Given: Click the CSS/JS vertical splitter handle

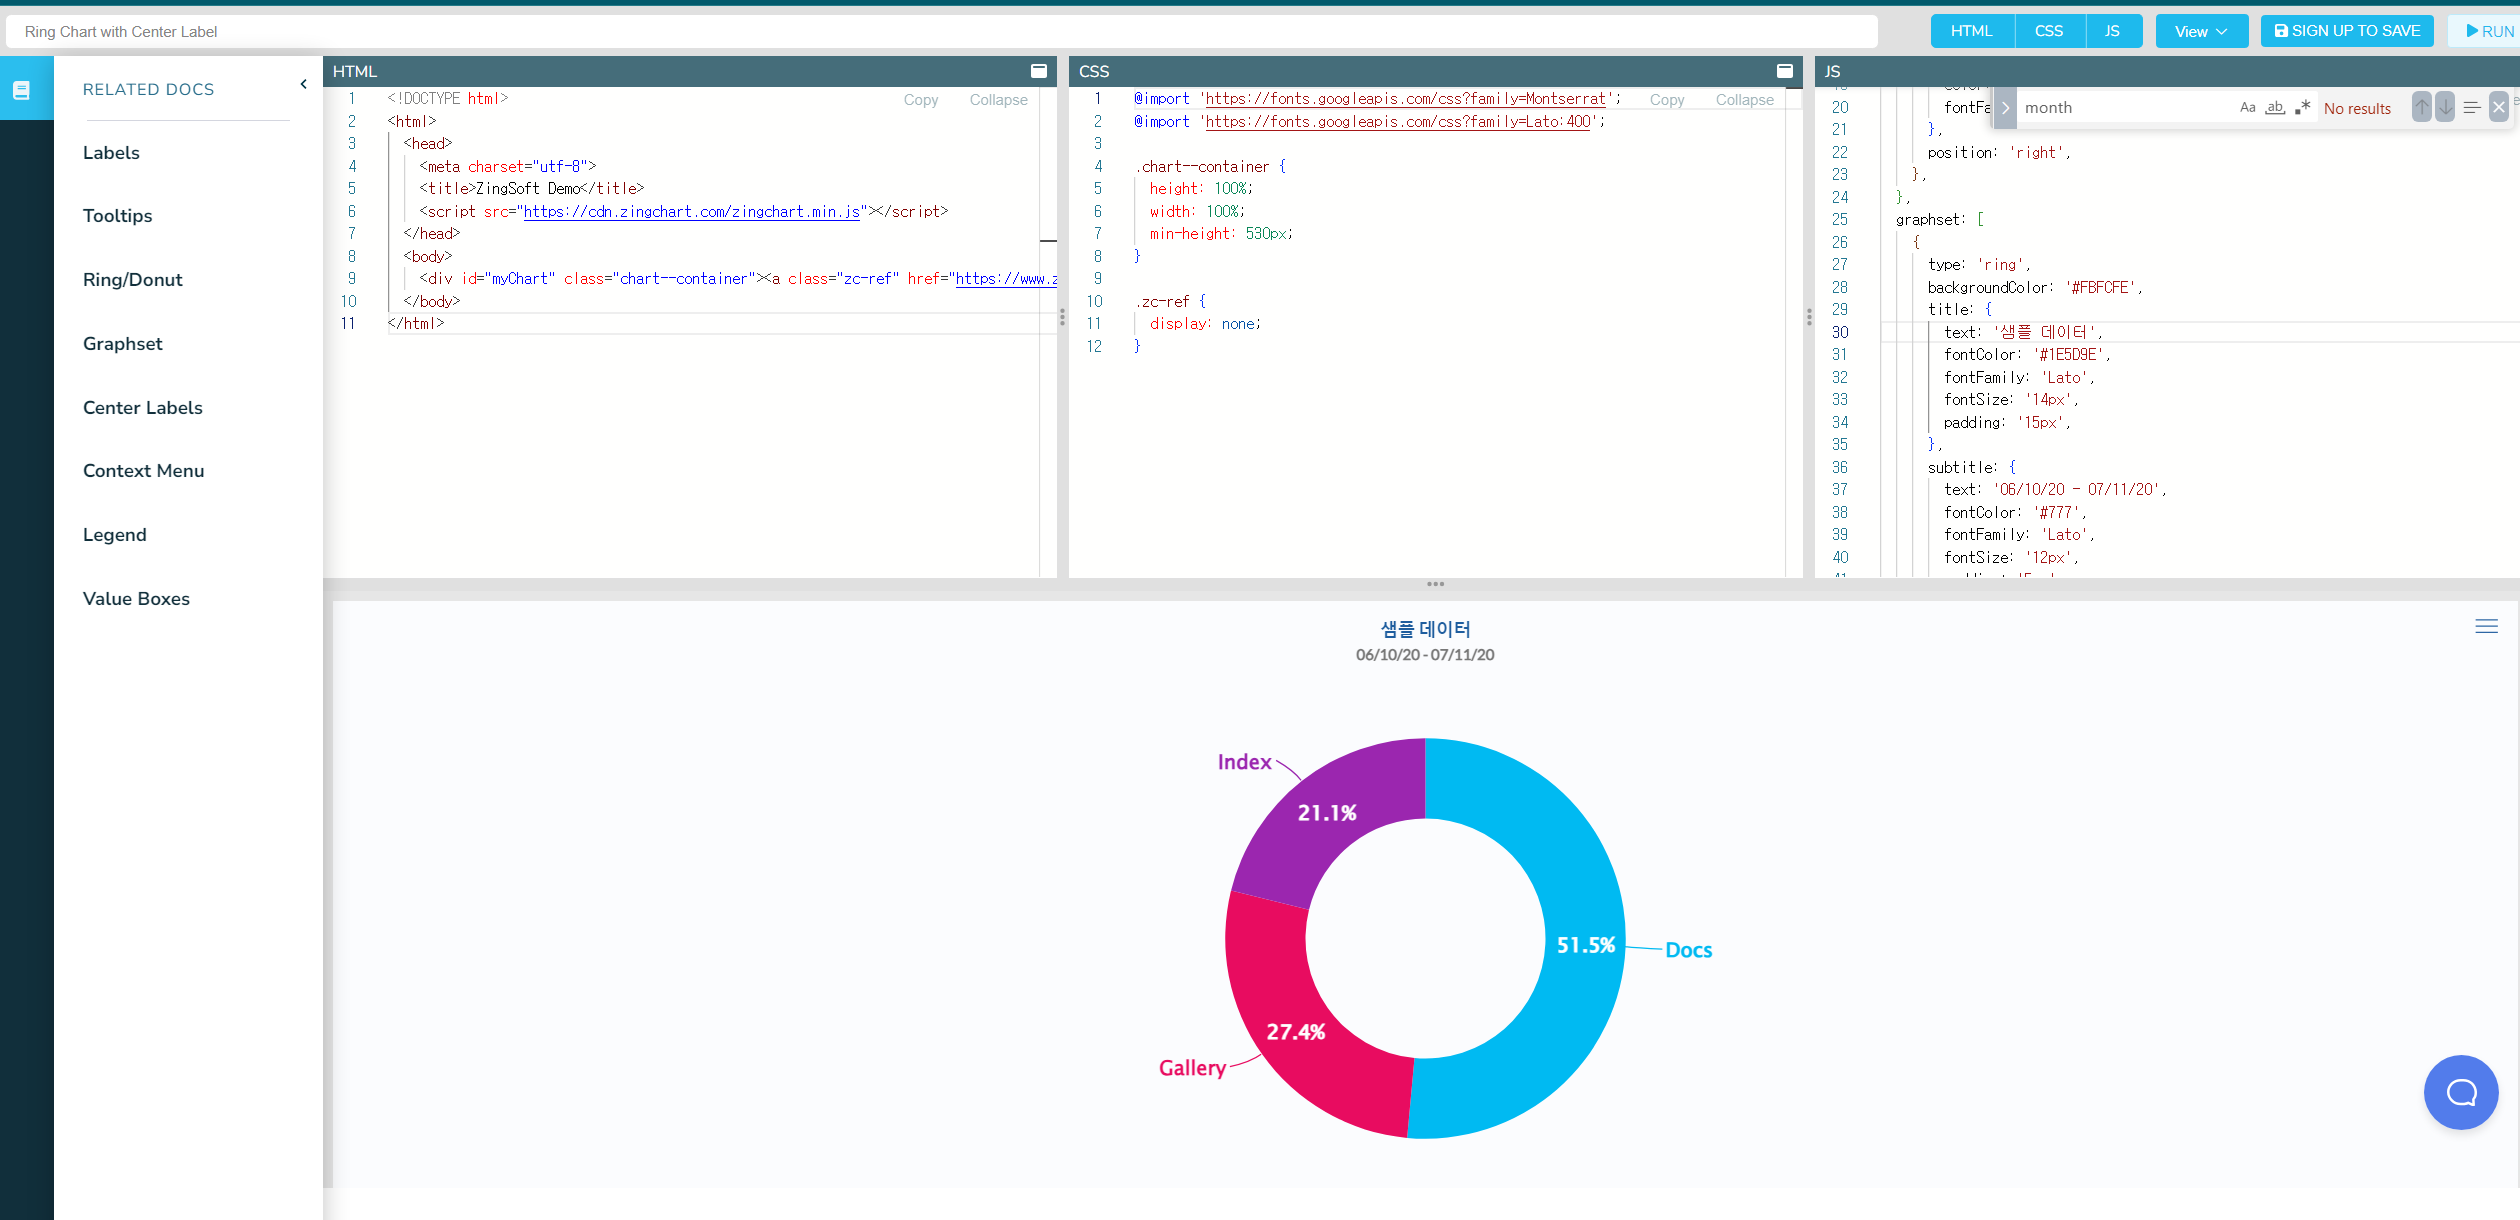Looking at the screenshot, I should click(1809, 317).
